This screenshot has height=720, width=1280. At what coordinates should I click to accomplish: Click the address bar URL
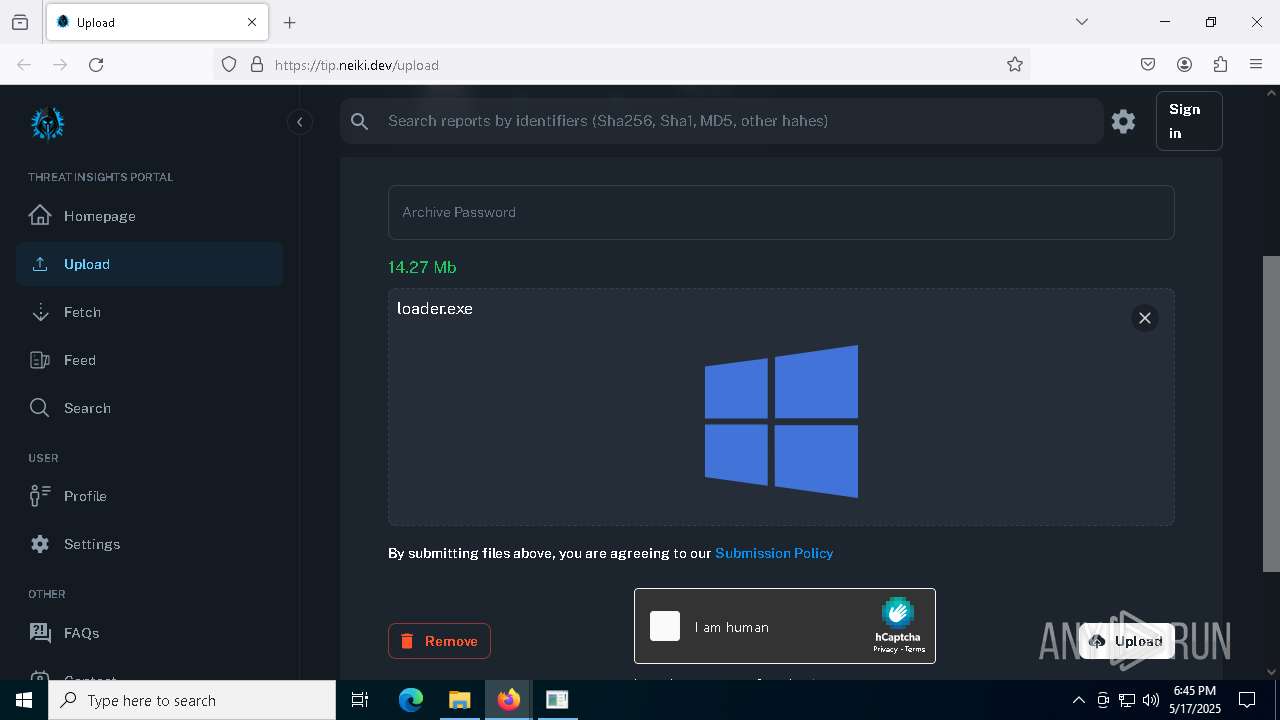point(357,65)
